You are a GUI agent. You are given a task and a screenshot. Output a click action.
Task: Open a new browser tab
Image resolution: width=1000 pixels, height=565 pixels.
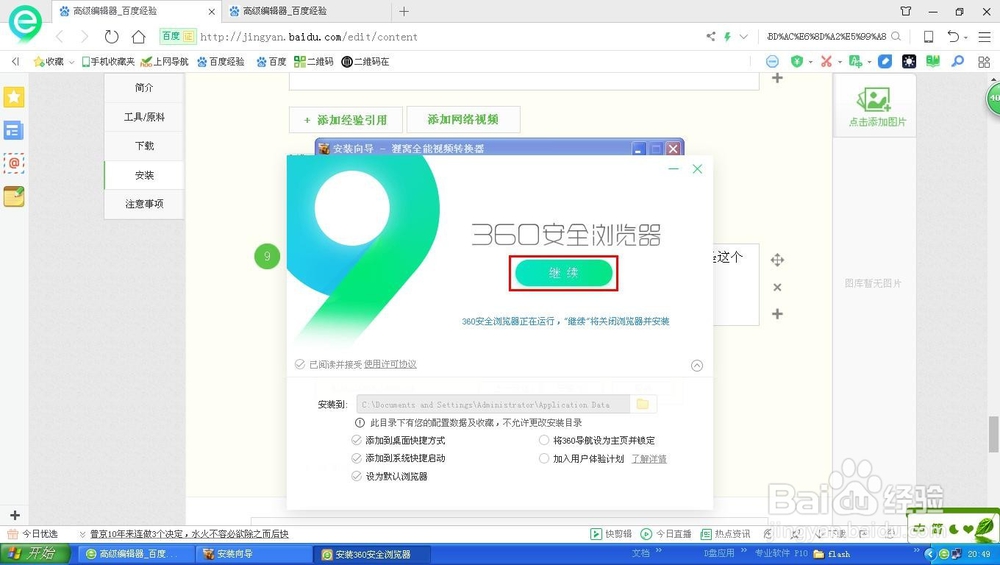tap(404, 11)
